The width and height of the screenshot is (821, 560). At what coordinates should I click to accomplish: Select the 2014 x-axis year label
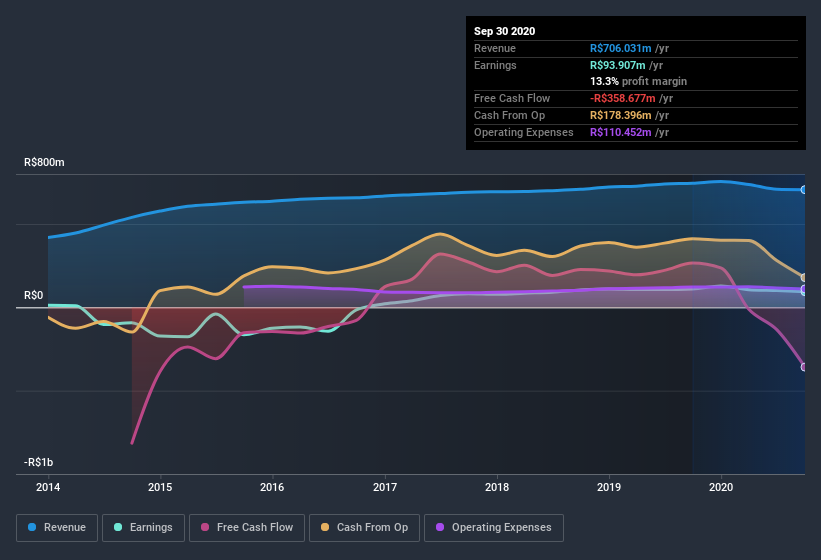[x=48, y=487]
